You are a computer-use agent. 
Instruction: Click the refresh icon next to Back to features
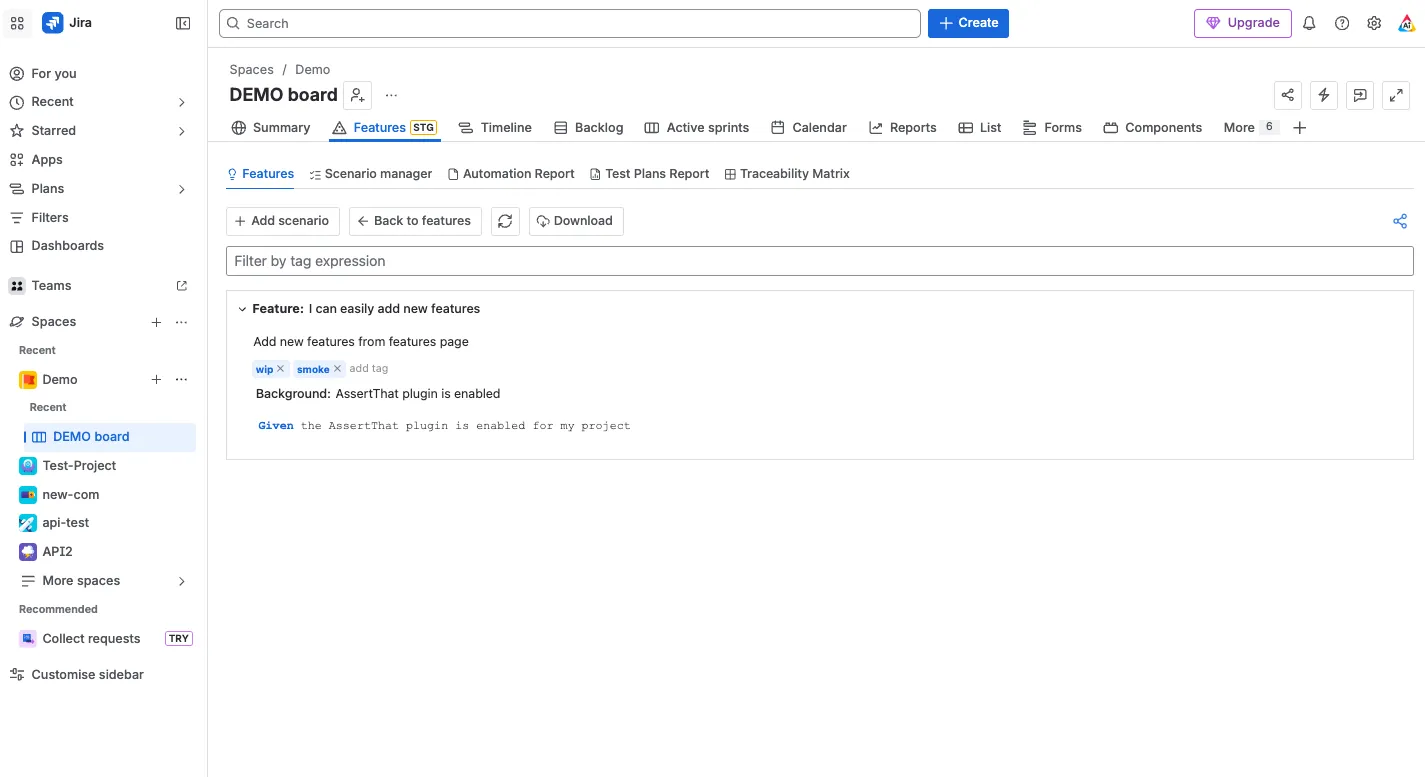point(505,221)
